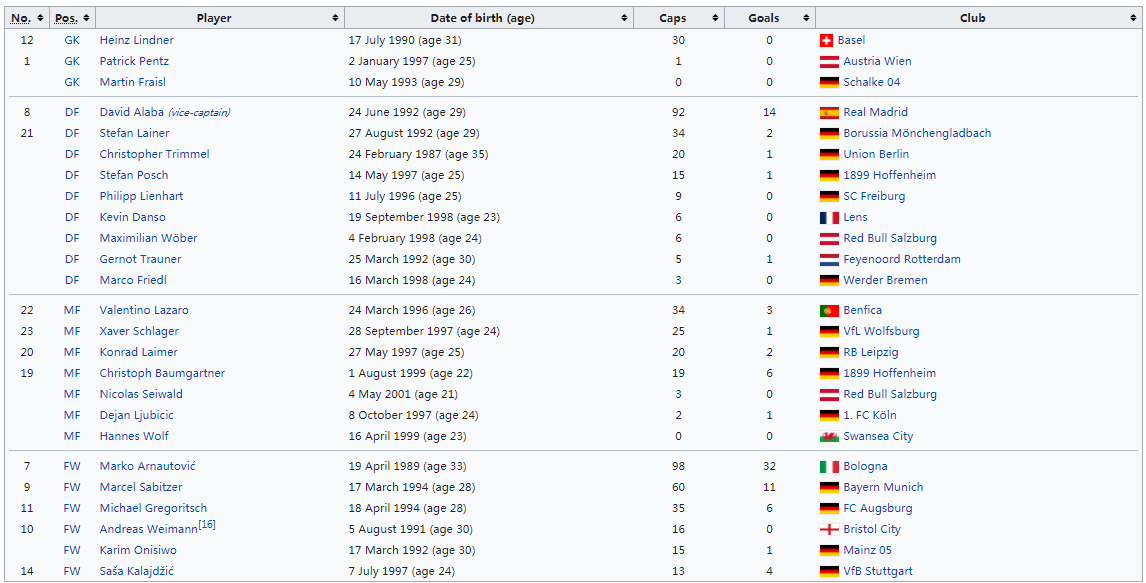Click the Portugal flag next to Benfica
The width and height of the screenshot is (1146, 583).
[x=829, y=311]
